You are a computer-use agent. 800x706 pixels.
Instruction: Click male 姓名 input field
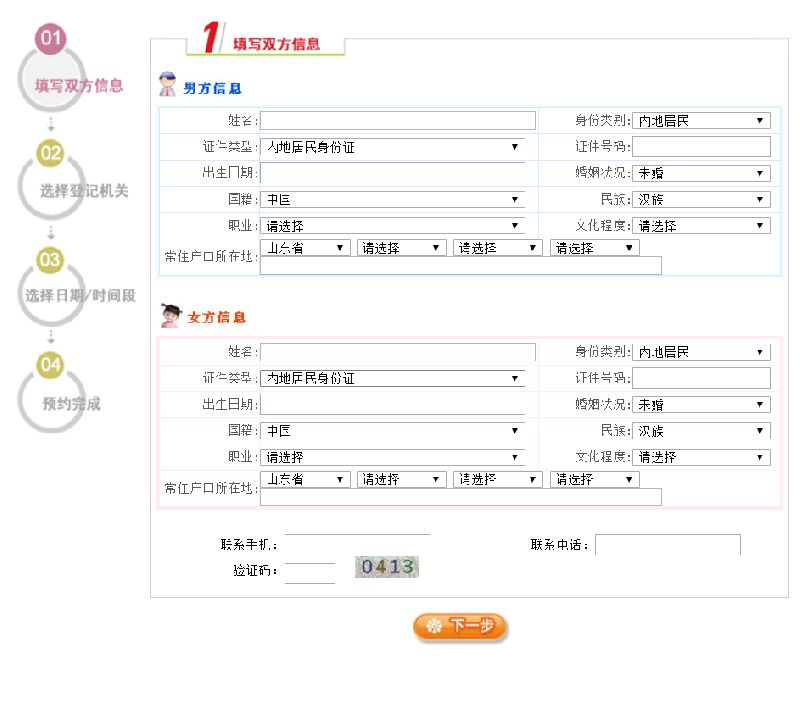pyautogui.click(x=398, y=121)
